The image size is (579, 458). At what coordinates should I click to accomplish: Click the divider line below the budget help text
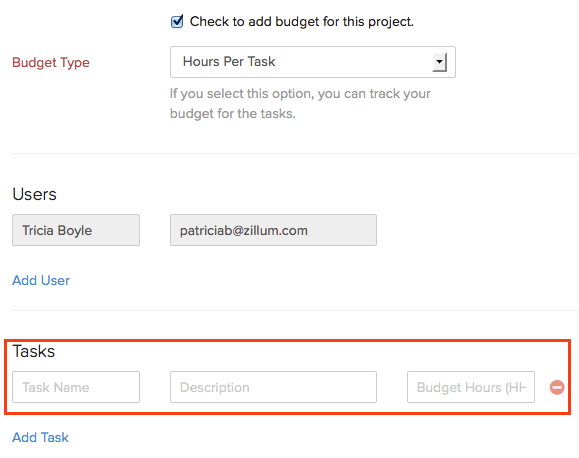(295, 153)
